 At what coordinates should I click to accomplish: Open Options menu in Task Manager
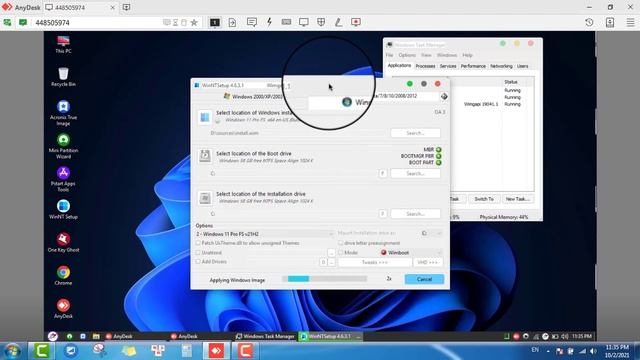point(407,55)
